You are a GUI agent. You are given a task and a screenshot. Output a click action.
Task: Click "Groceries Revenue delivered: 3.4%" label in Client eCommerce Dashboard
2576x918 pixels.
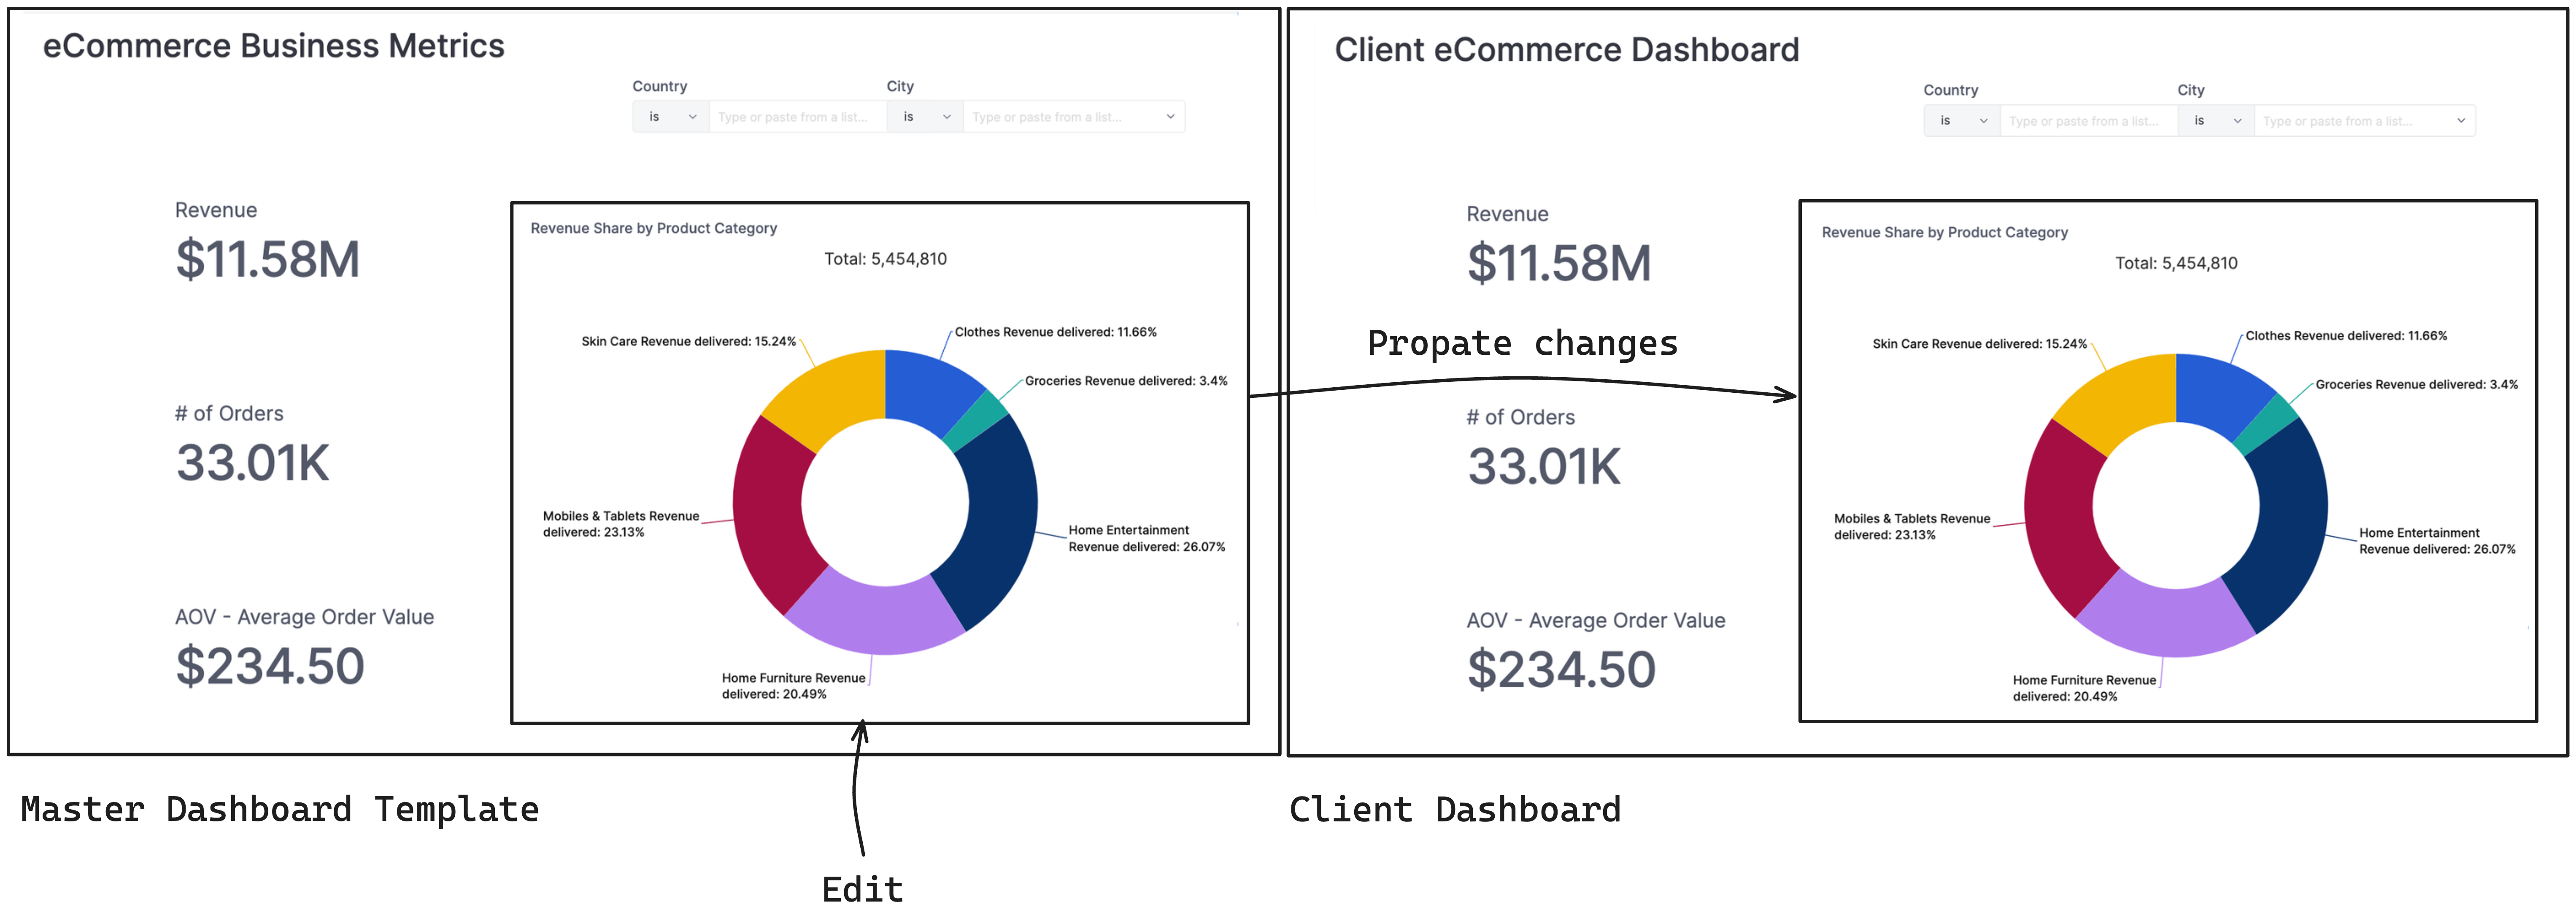(2417, 385)
